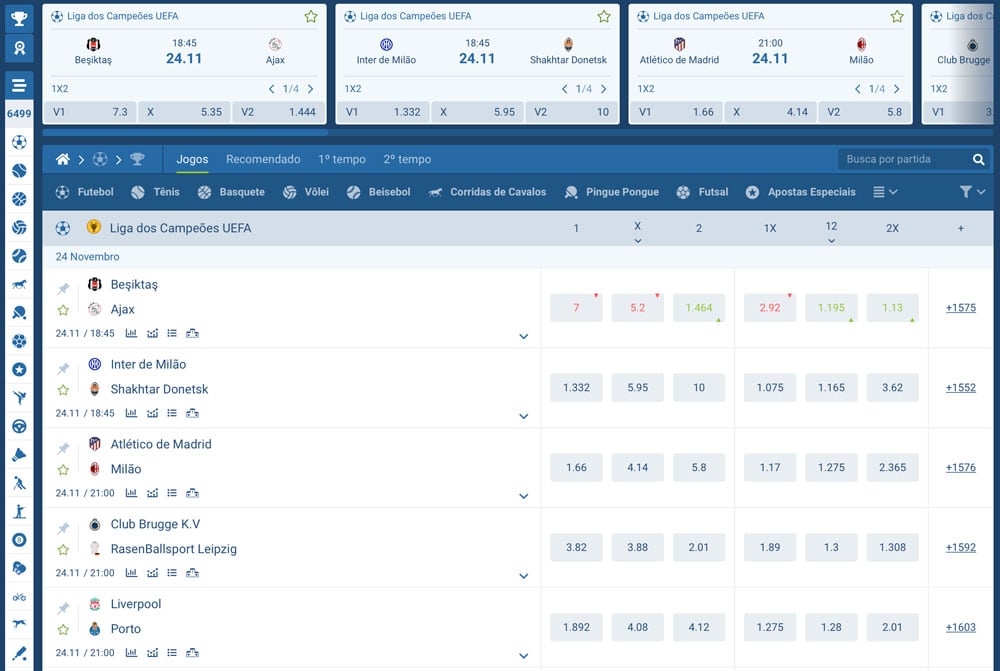The image size is (1000, 671).
Task: Select the billiards 8-ball icon in sidebar
Action: click(19, 540)
